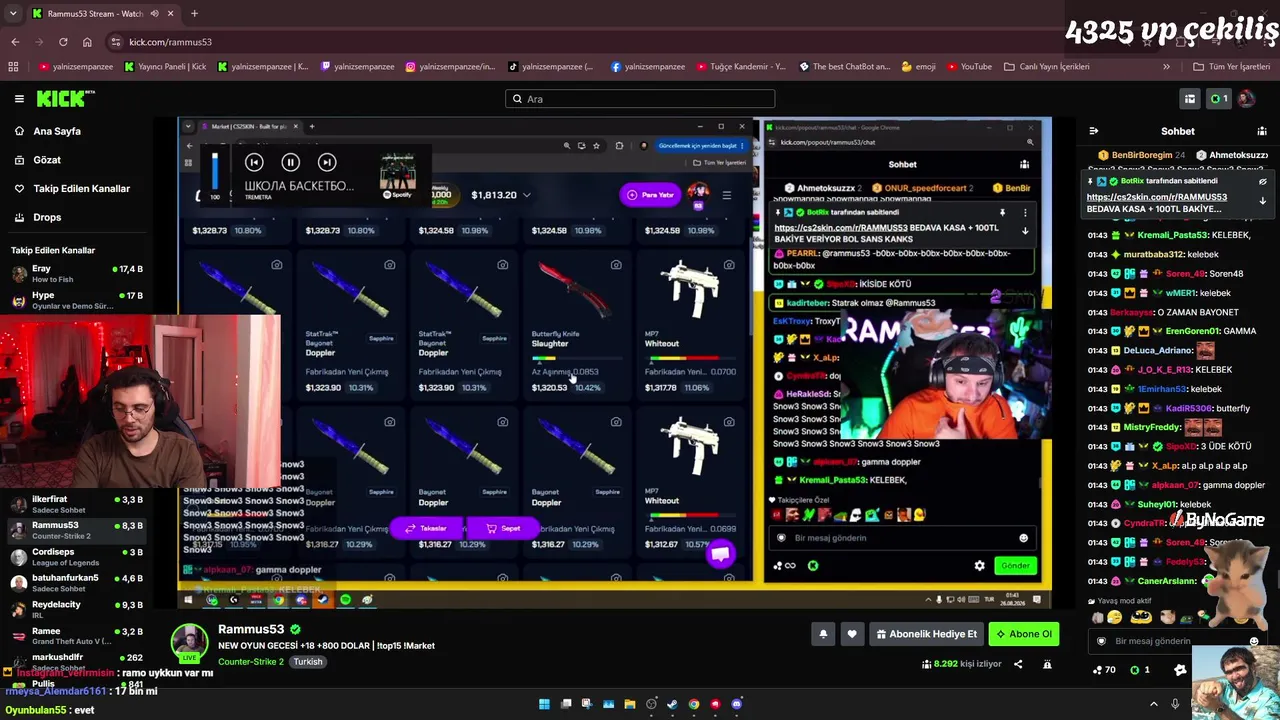The height and width of the screenshot is (720, 1280).
Task: Open the browser tab search dropdown
Action: (x=11, y=14)
